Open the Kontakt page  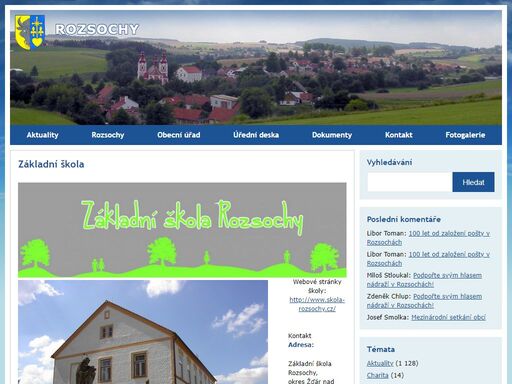coord(399,135)
